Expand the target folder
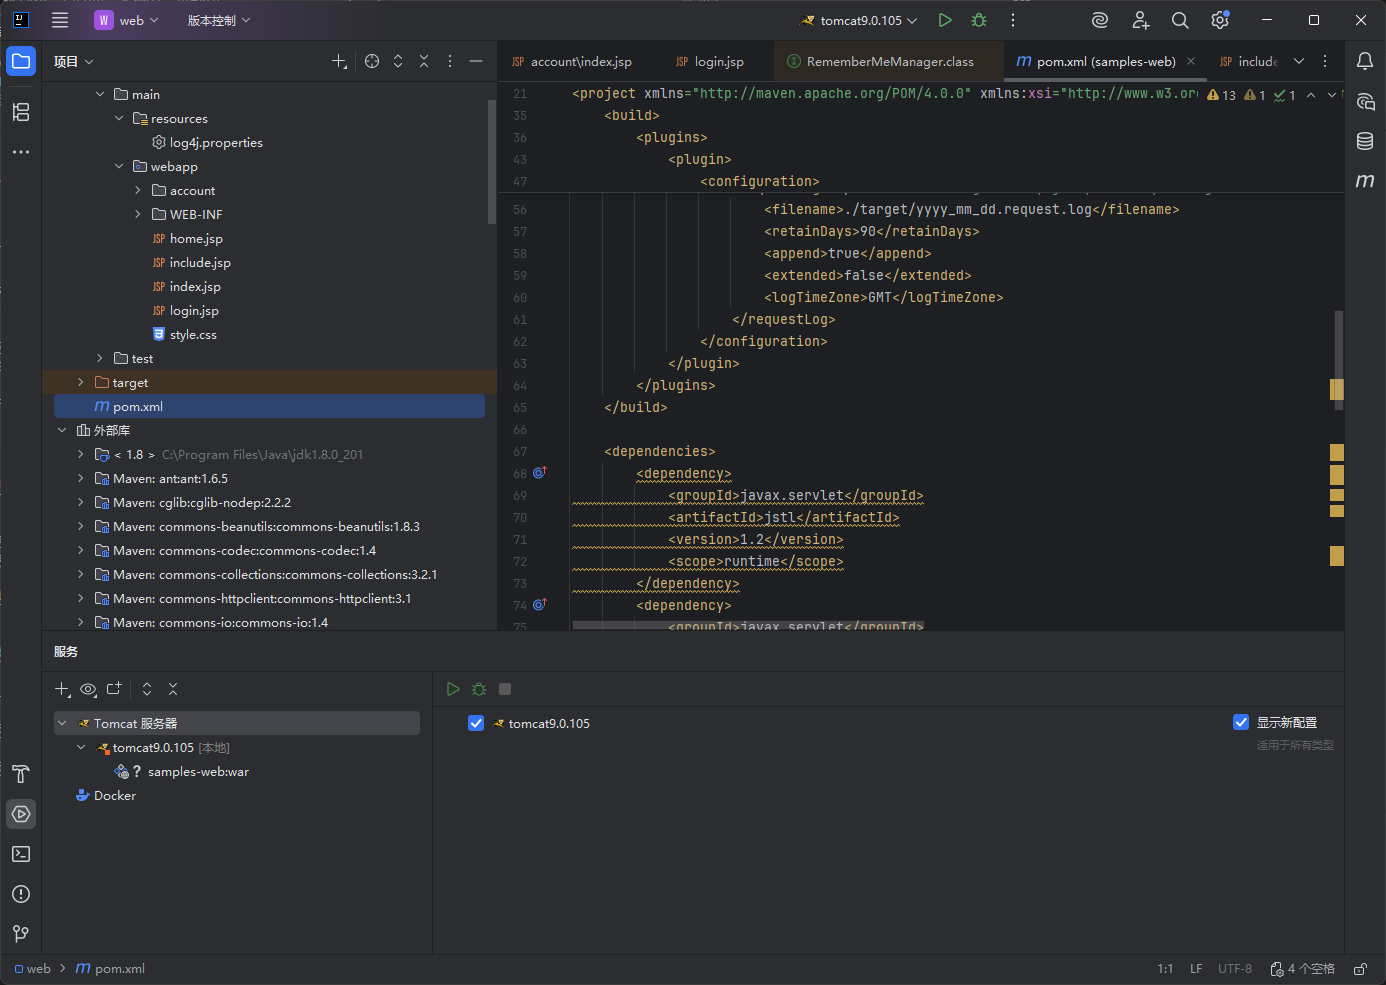Screen dimensions: 1386x985 click(x=81, y=383)
